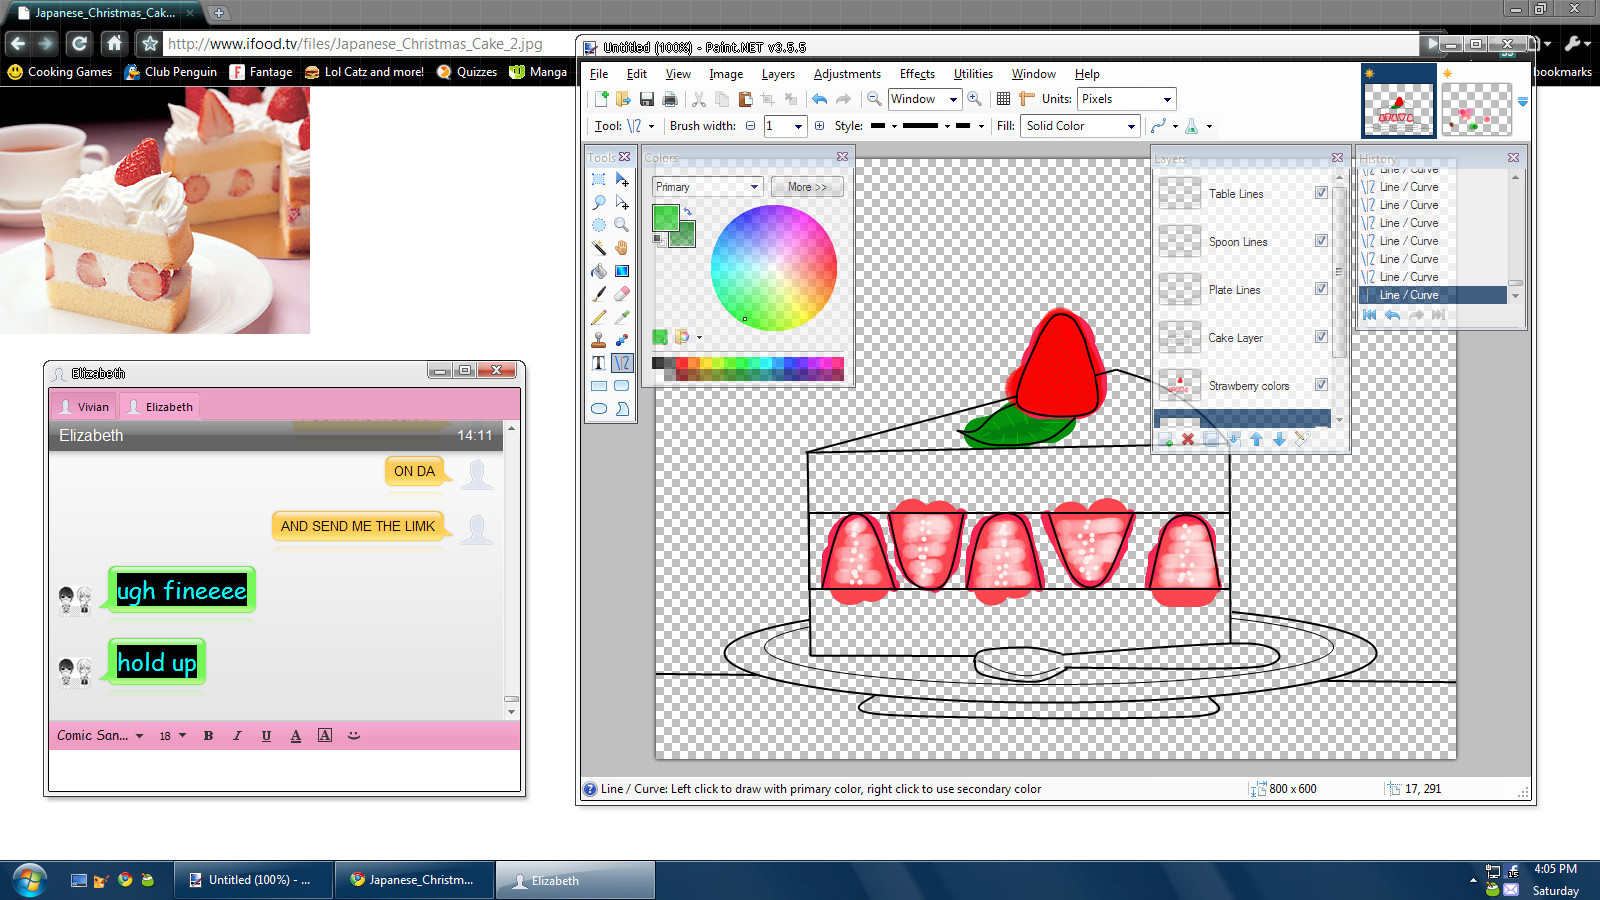This screenshot has width=1600, height=900.
Task: Select the Paint Bucket tool
Action: [x=599, y=271]
